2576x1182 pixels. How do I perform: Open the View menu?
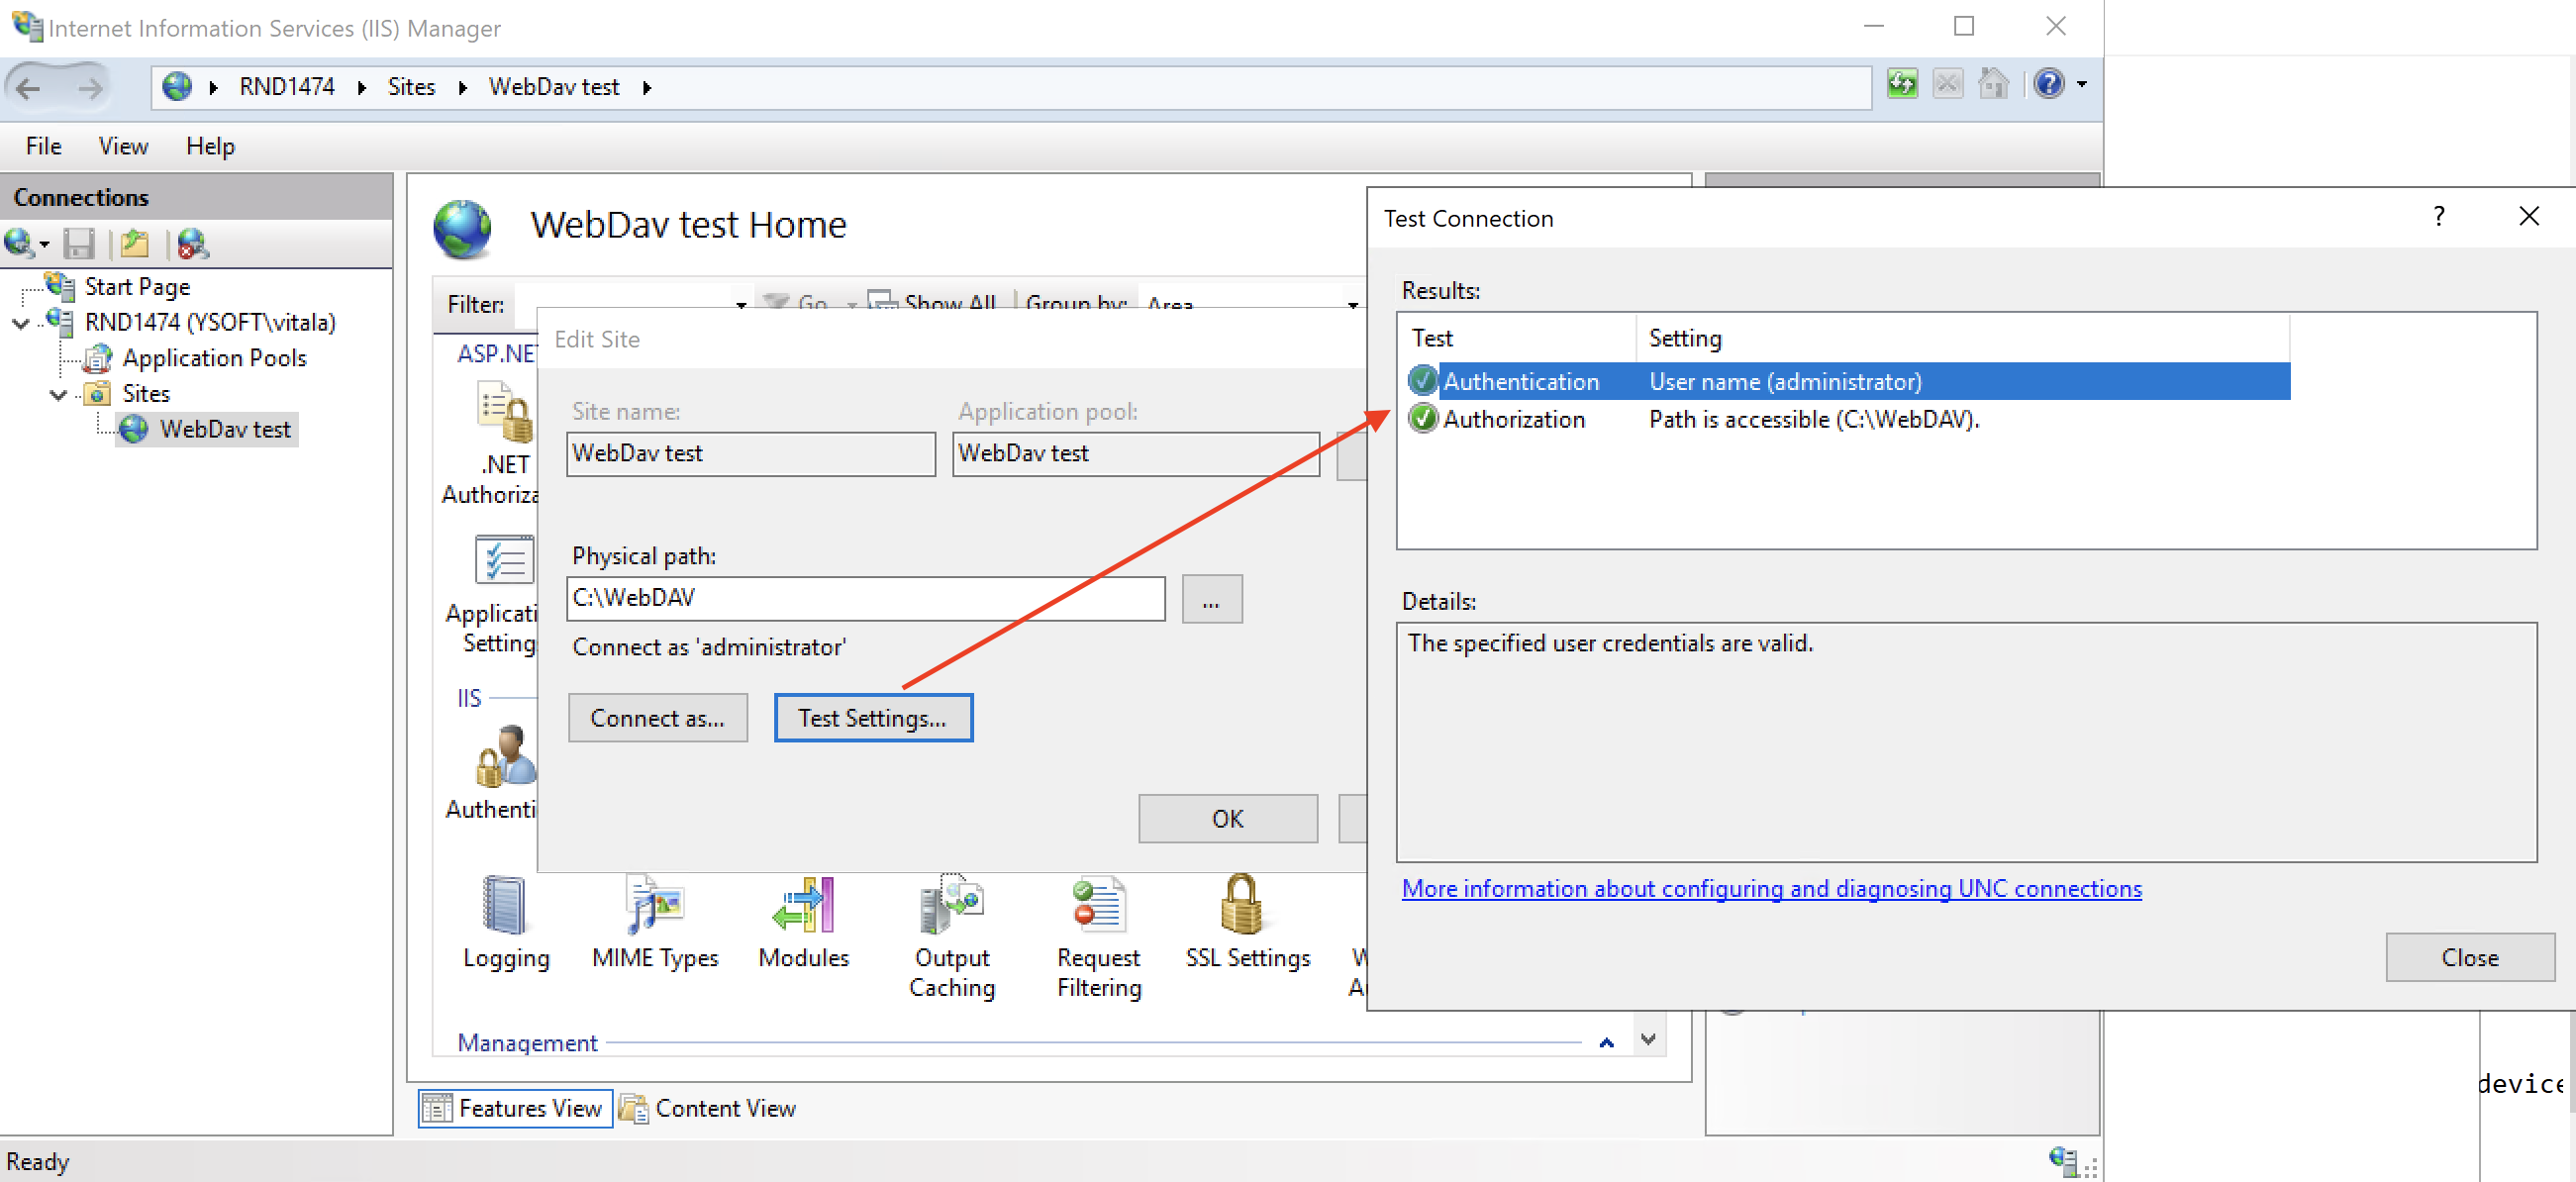point(123,146)
